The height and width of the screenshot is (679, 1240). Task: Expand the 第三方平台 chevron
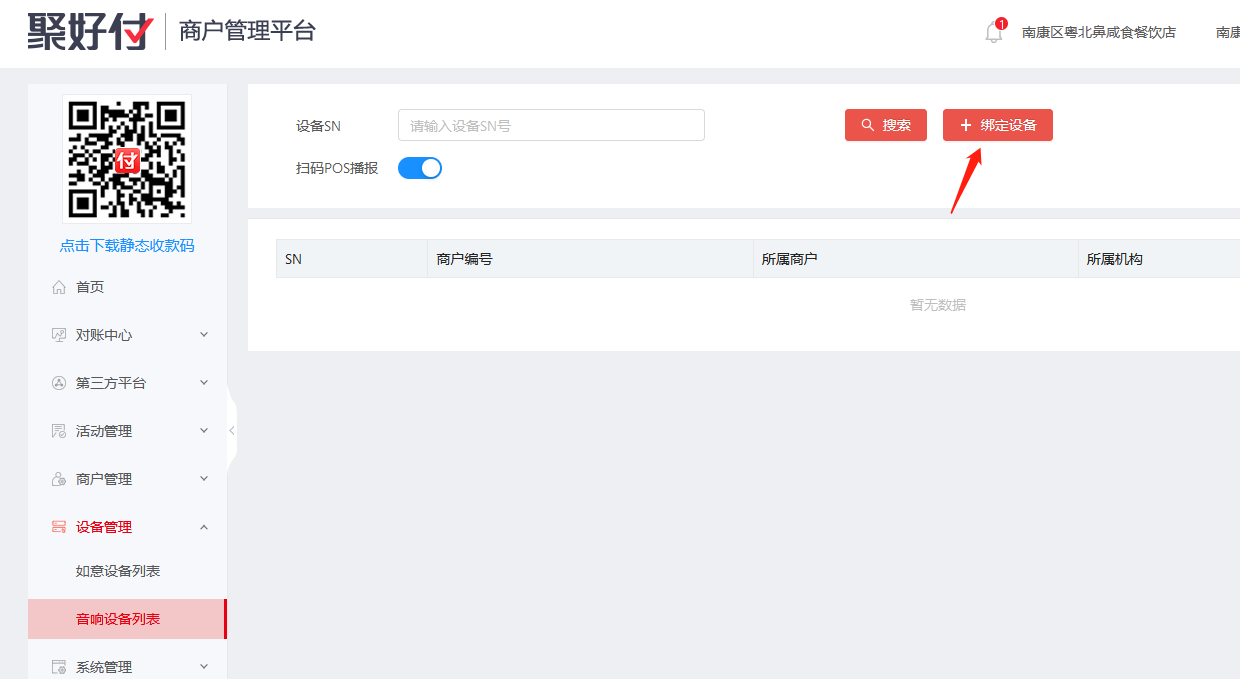[204, 383]
